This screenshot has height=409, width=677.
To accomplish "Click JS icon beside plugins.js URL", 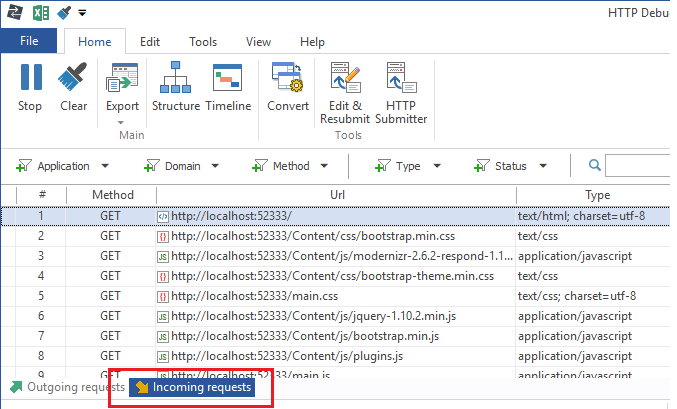I will point(163,357).
